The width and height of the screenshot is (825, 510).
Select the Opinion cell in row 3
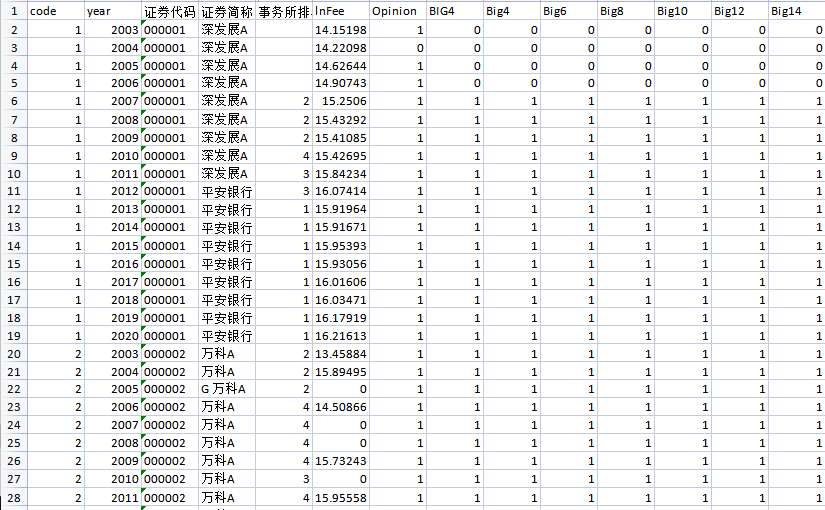pos(397,48)
